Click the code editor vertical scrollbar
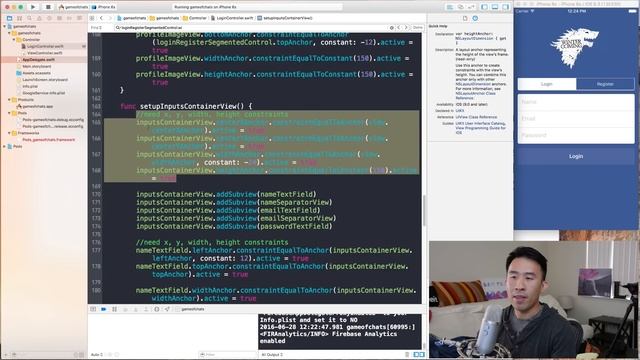 pos(424,210)
